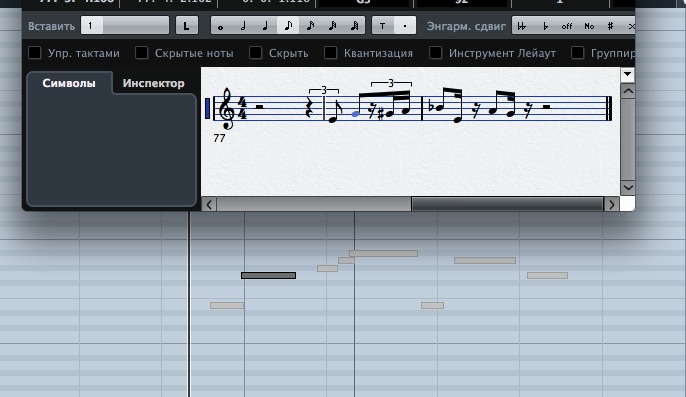Image resolution: width=686 pixels, height=397 pixels.
Task: Click the No enharmonic shift button
Action: click(589, 26)
